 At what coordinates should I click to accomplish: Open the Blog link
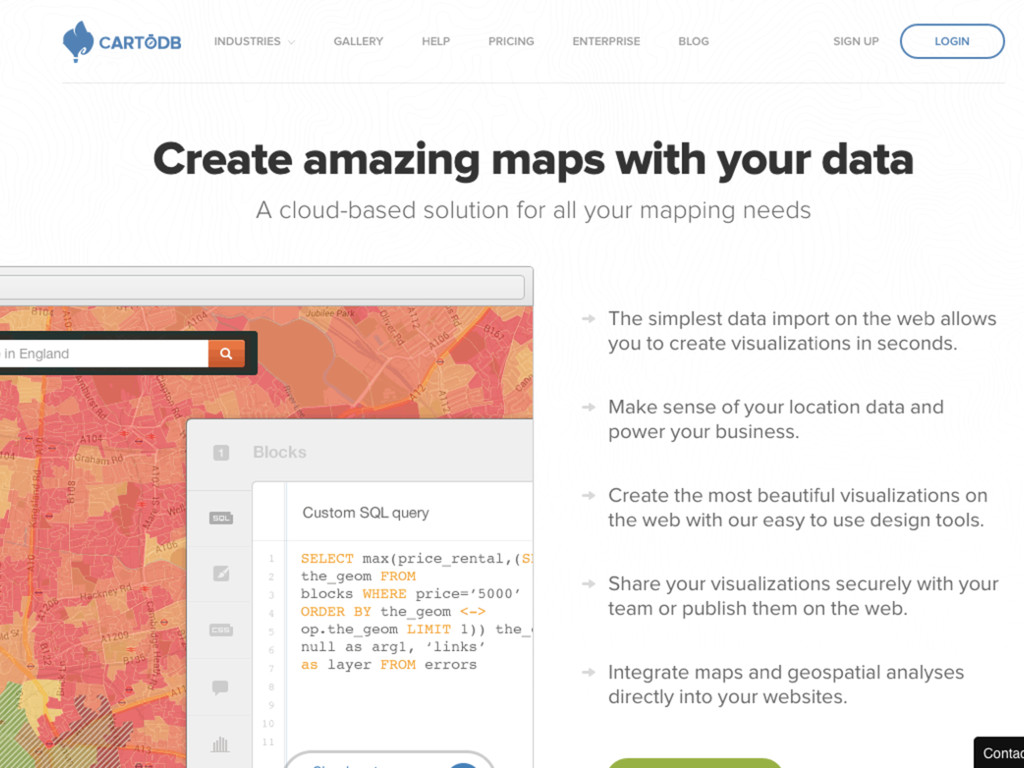pos(693,41)
